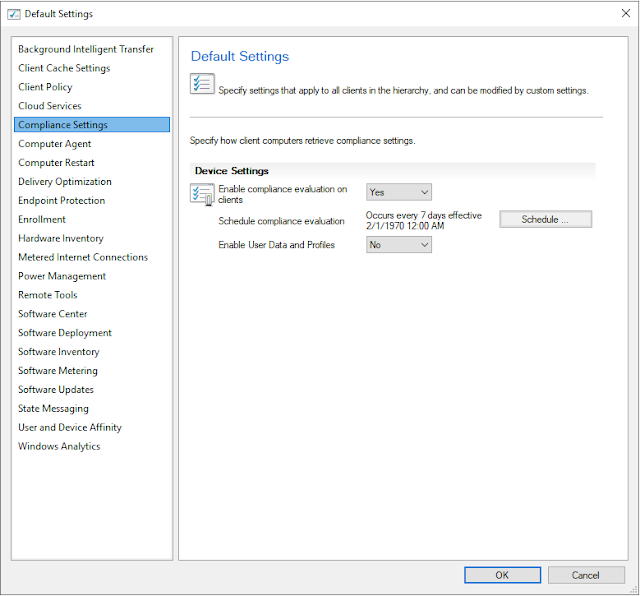Image resolution: width=640 pixels, height=596 pixels.
Task: Click the Device Settings compliance icon
Action: [x=202, y=194]
